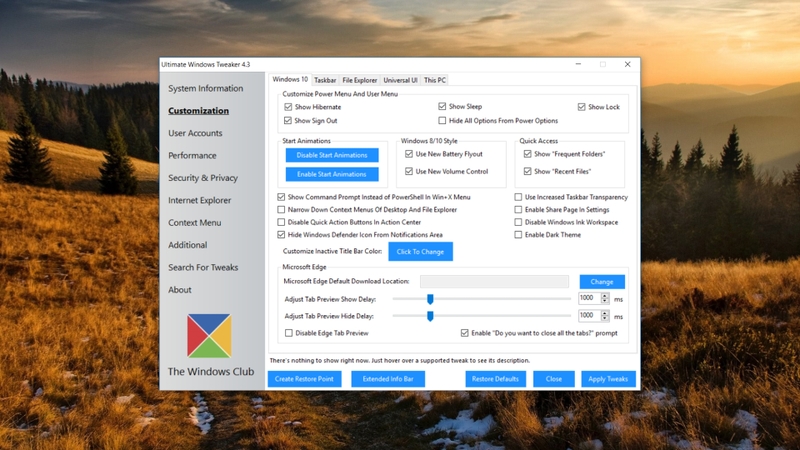
Task: Click the Close button at bottom
Action: click(x=554, y=379)
